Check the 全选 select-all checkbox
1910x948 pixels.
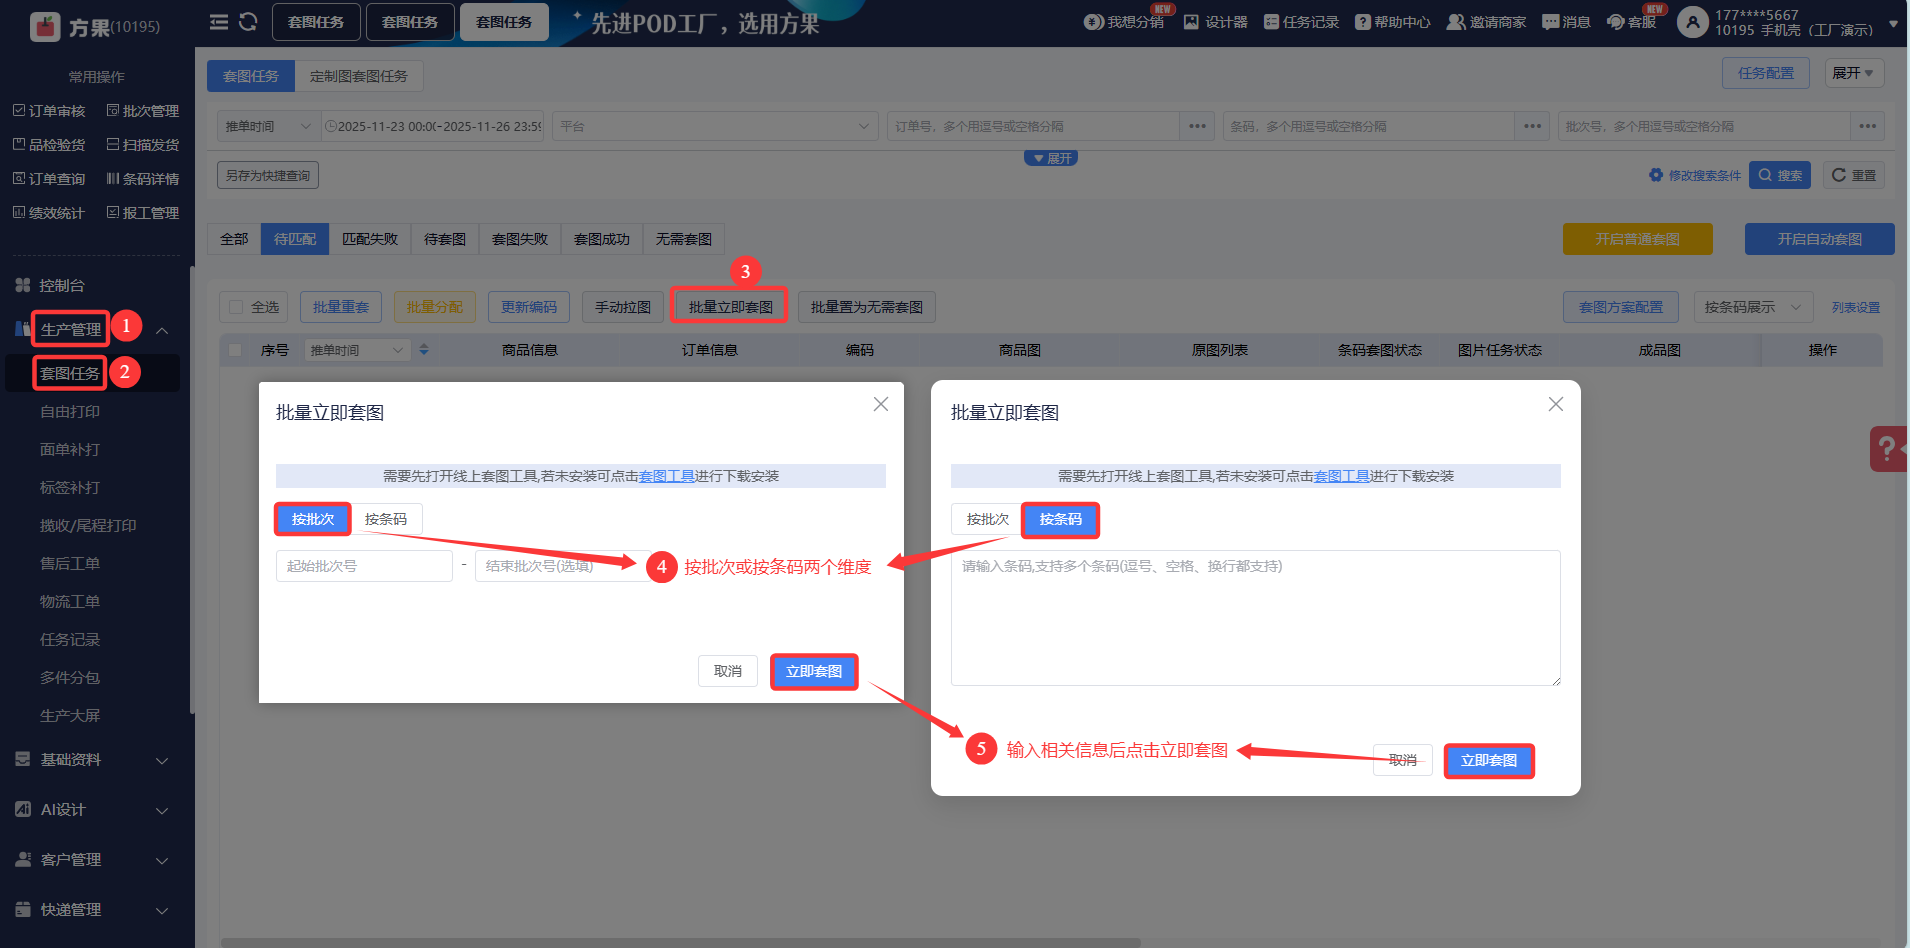[236, 307]
